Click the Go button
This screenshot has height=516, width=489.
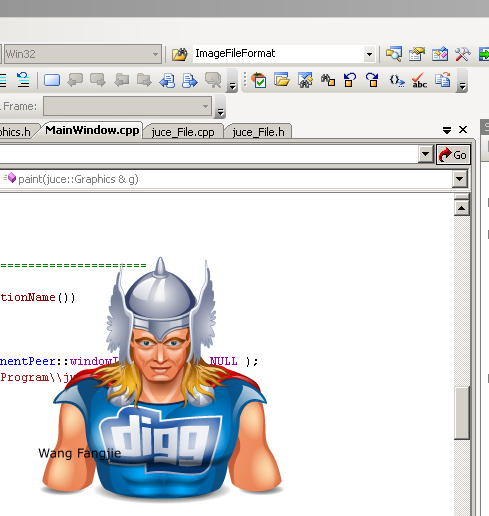click(453, 155)
